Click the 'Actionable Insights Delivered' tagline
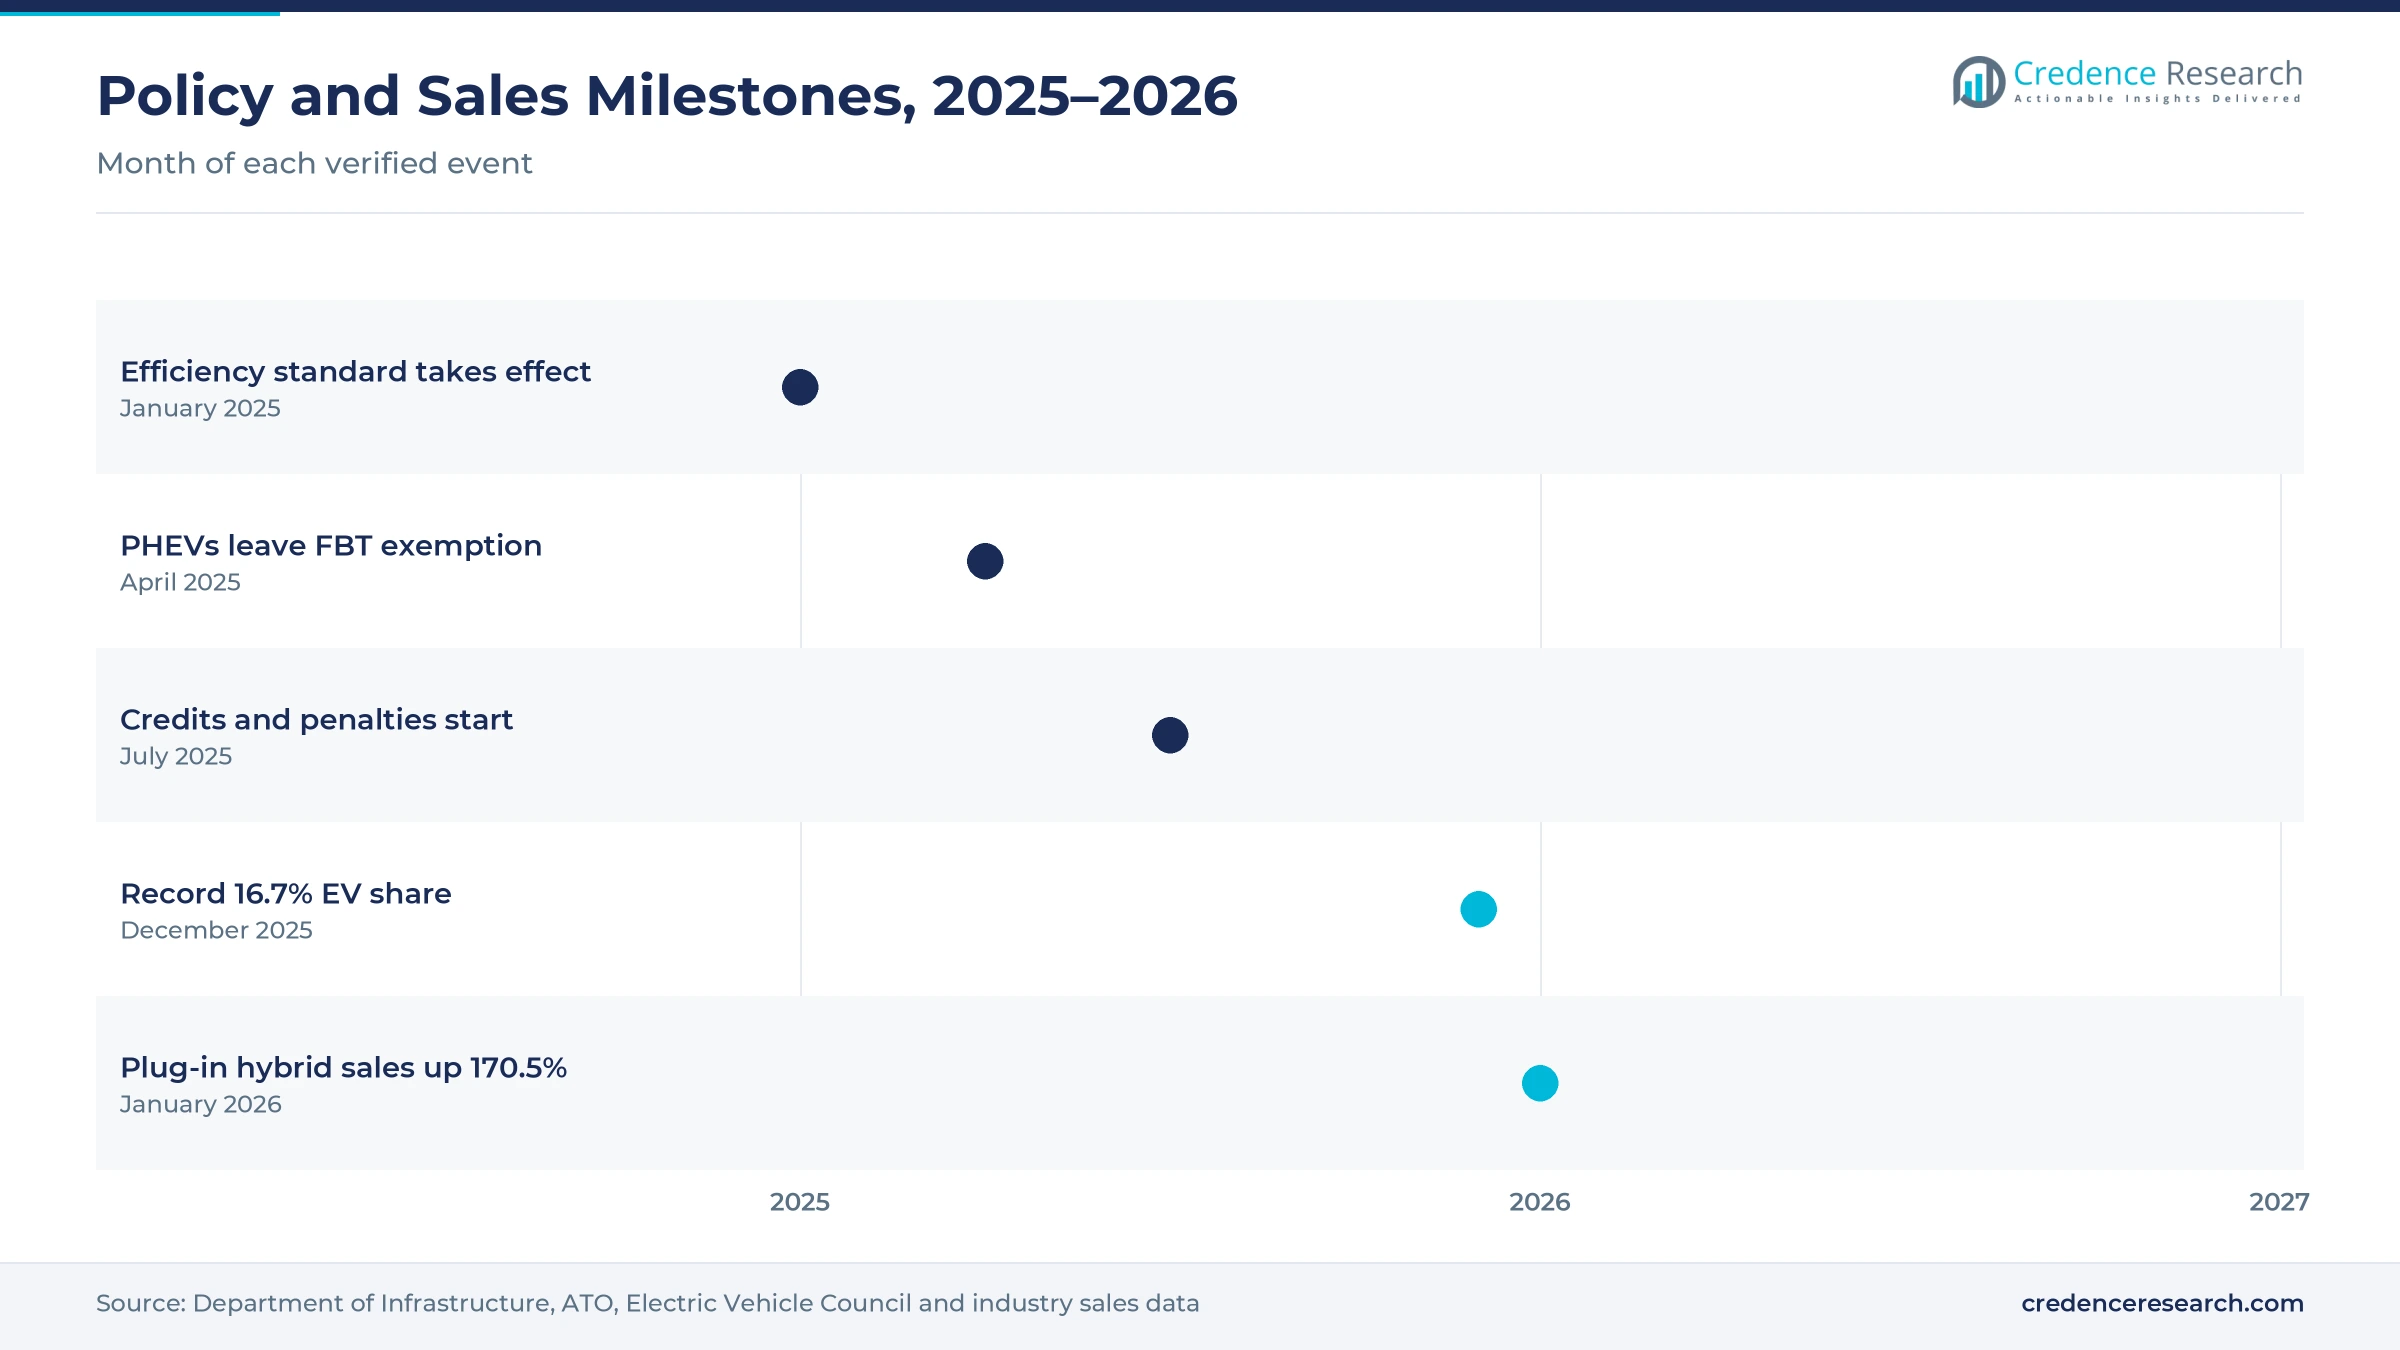Screen dimensions: 2400x1350 2158,99
